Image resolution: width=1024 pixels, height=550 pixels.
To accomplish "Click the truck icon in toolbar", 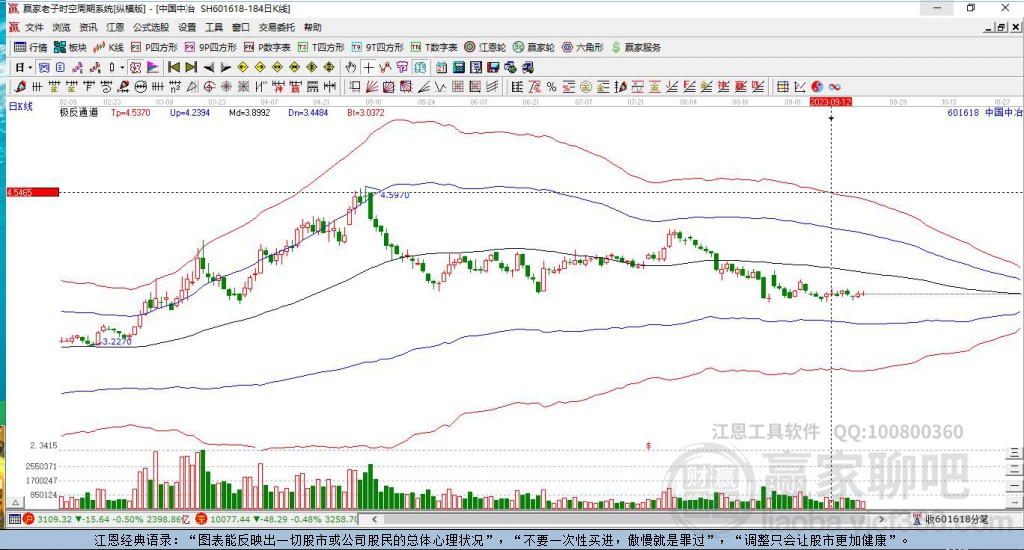I will [x=528, y=67].
